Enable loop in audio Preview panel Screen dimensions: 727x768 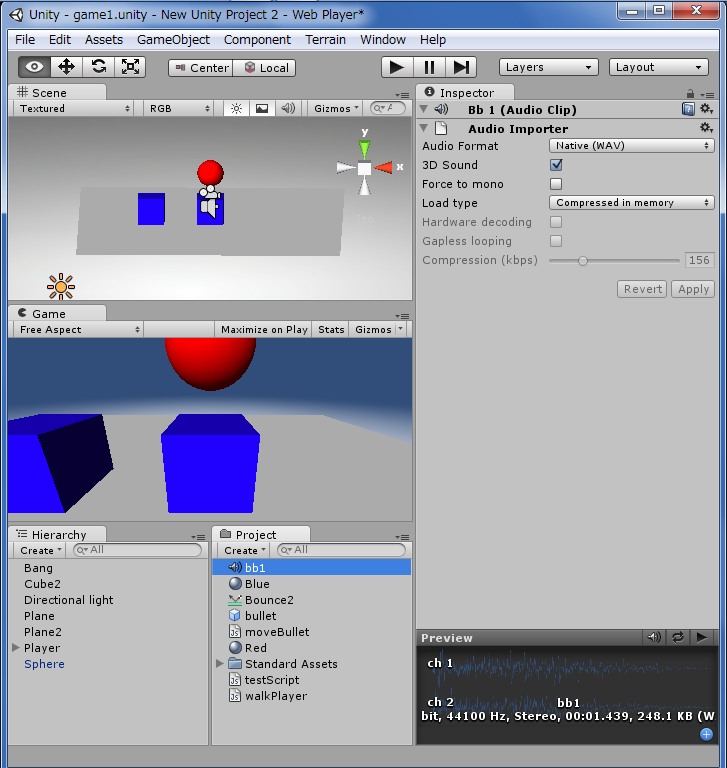[678, 637]
